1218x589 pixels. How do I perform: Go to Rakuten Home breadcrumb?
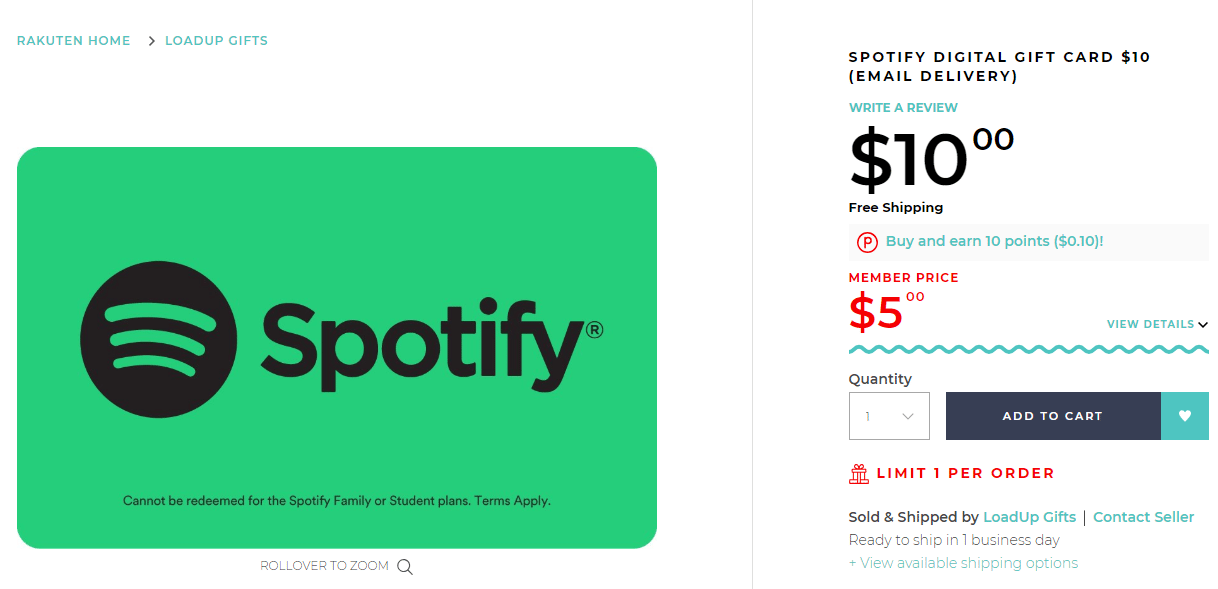(x=74, y=41)
